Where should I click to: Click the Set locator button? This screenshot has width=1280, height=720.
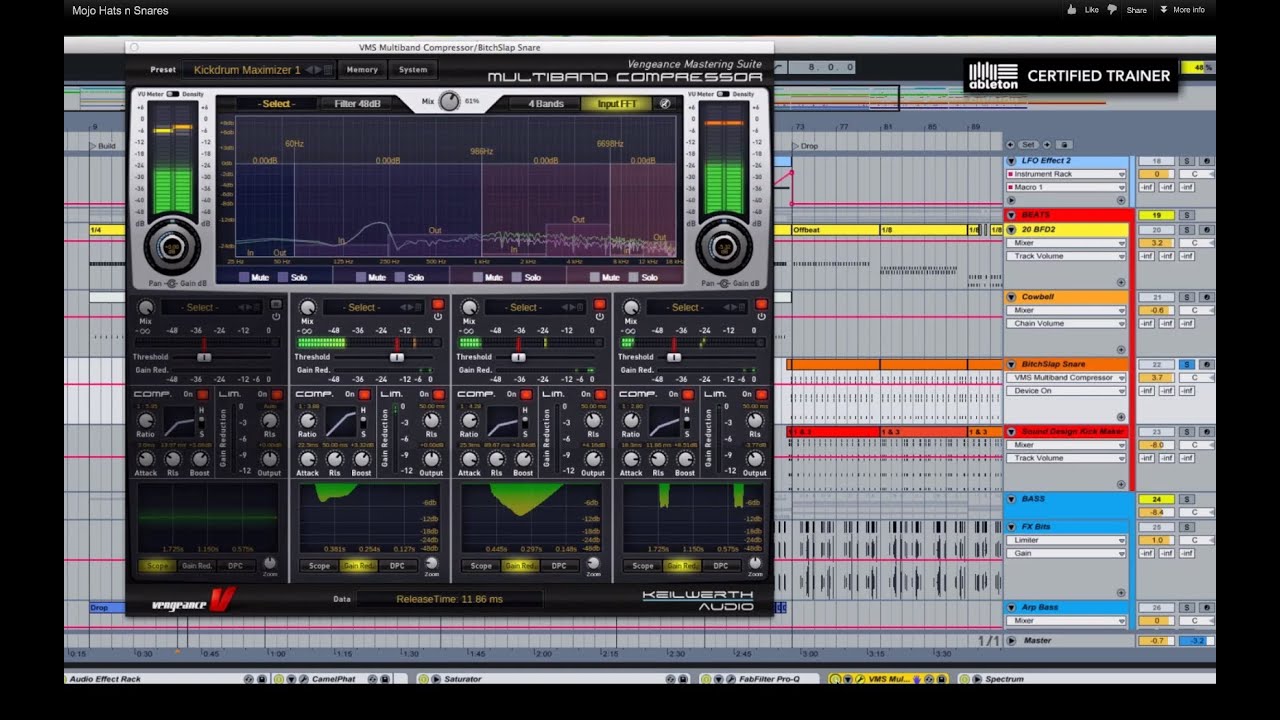point(1028,145)
